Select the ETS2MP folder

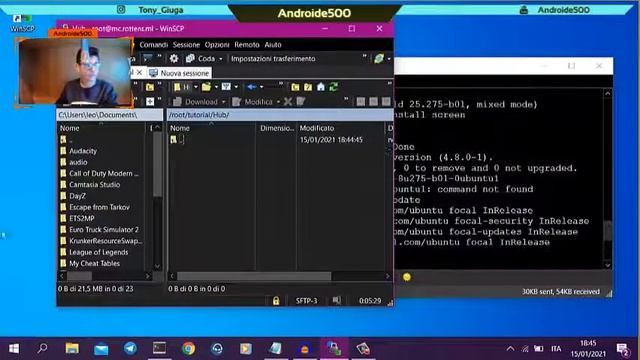[82, 218]
